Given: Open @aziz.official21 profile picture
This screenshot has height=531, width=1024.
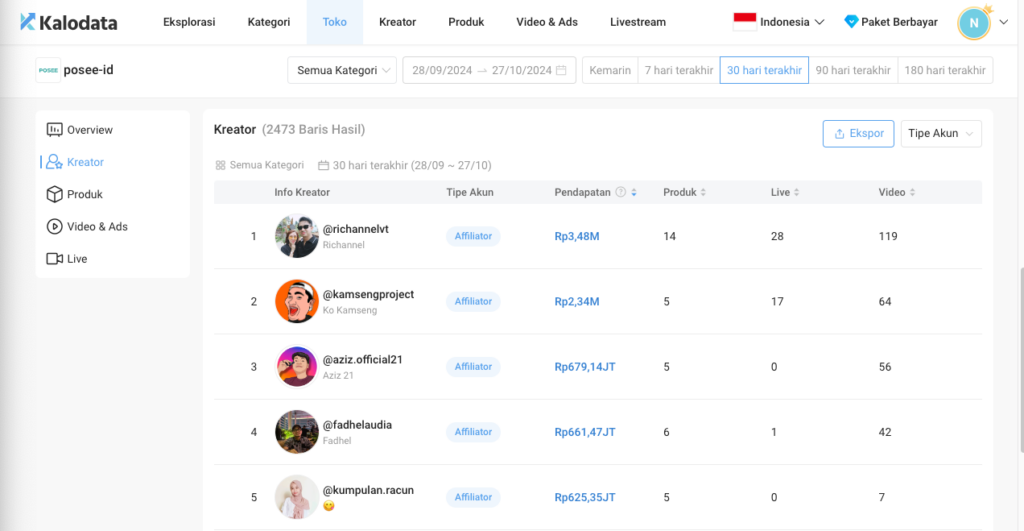Looking at the screenshot, I should tap(296, 366).
